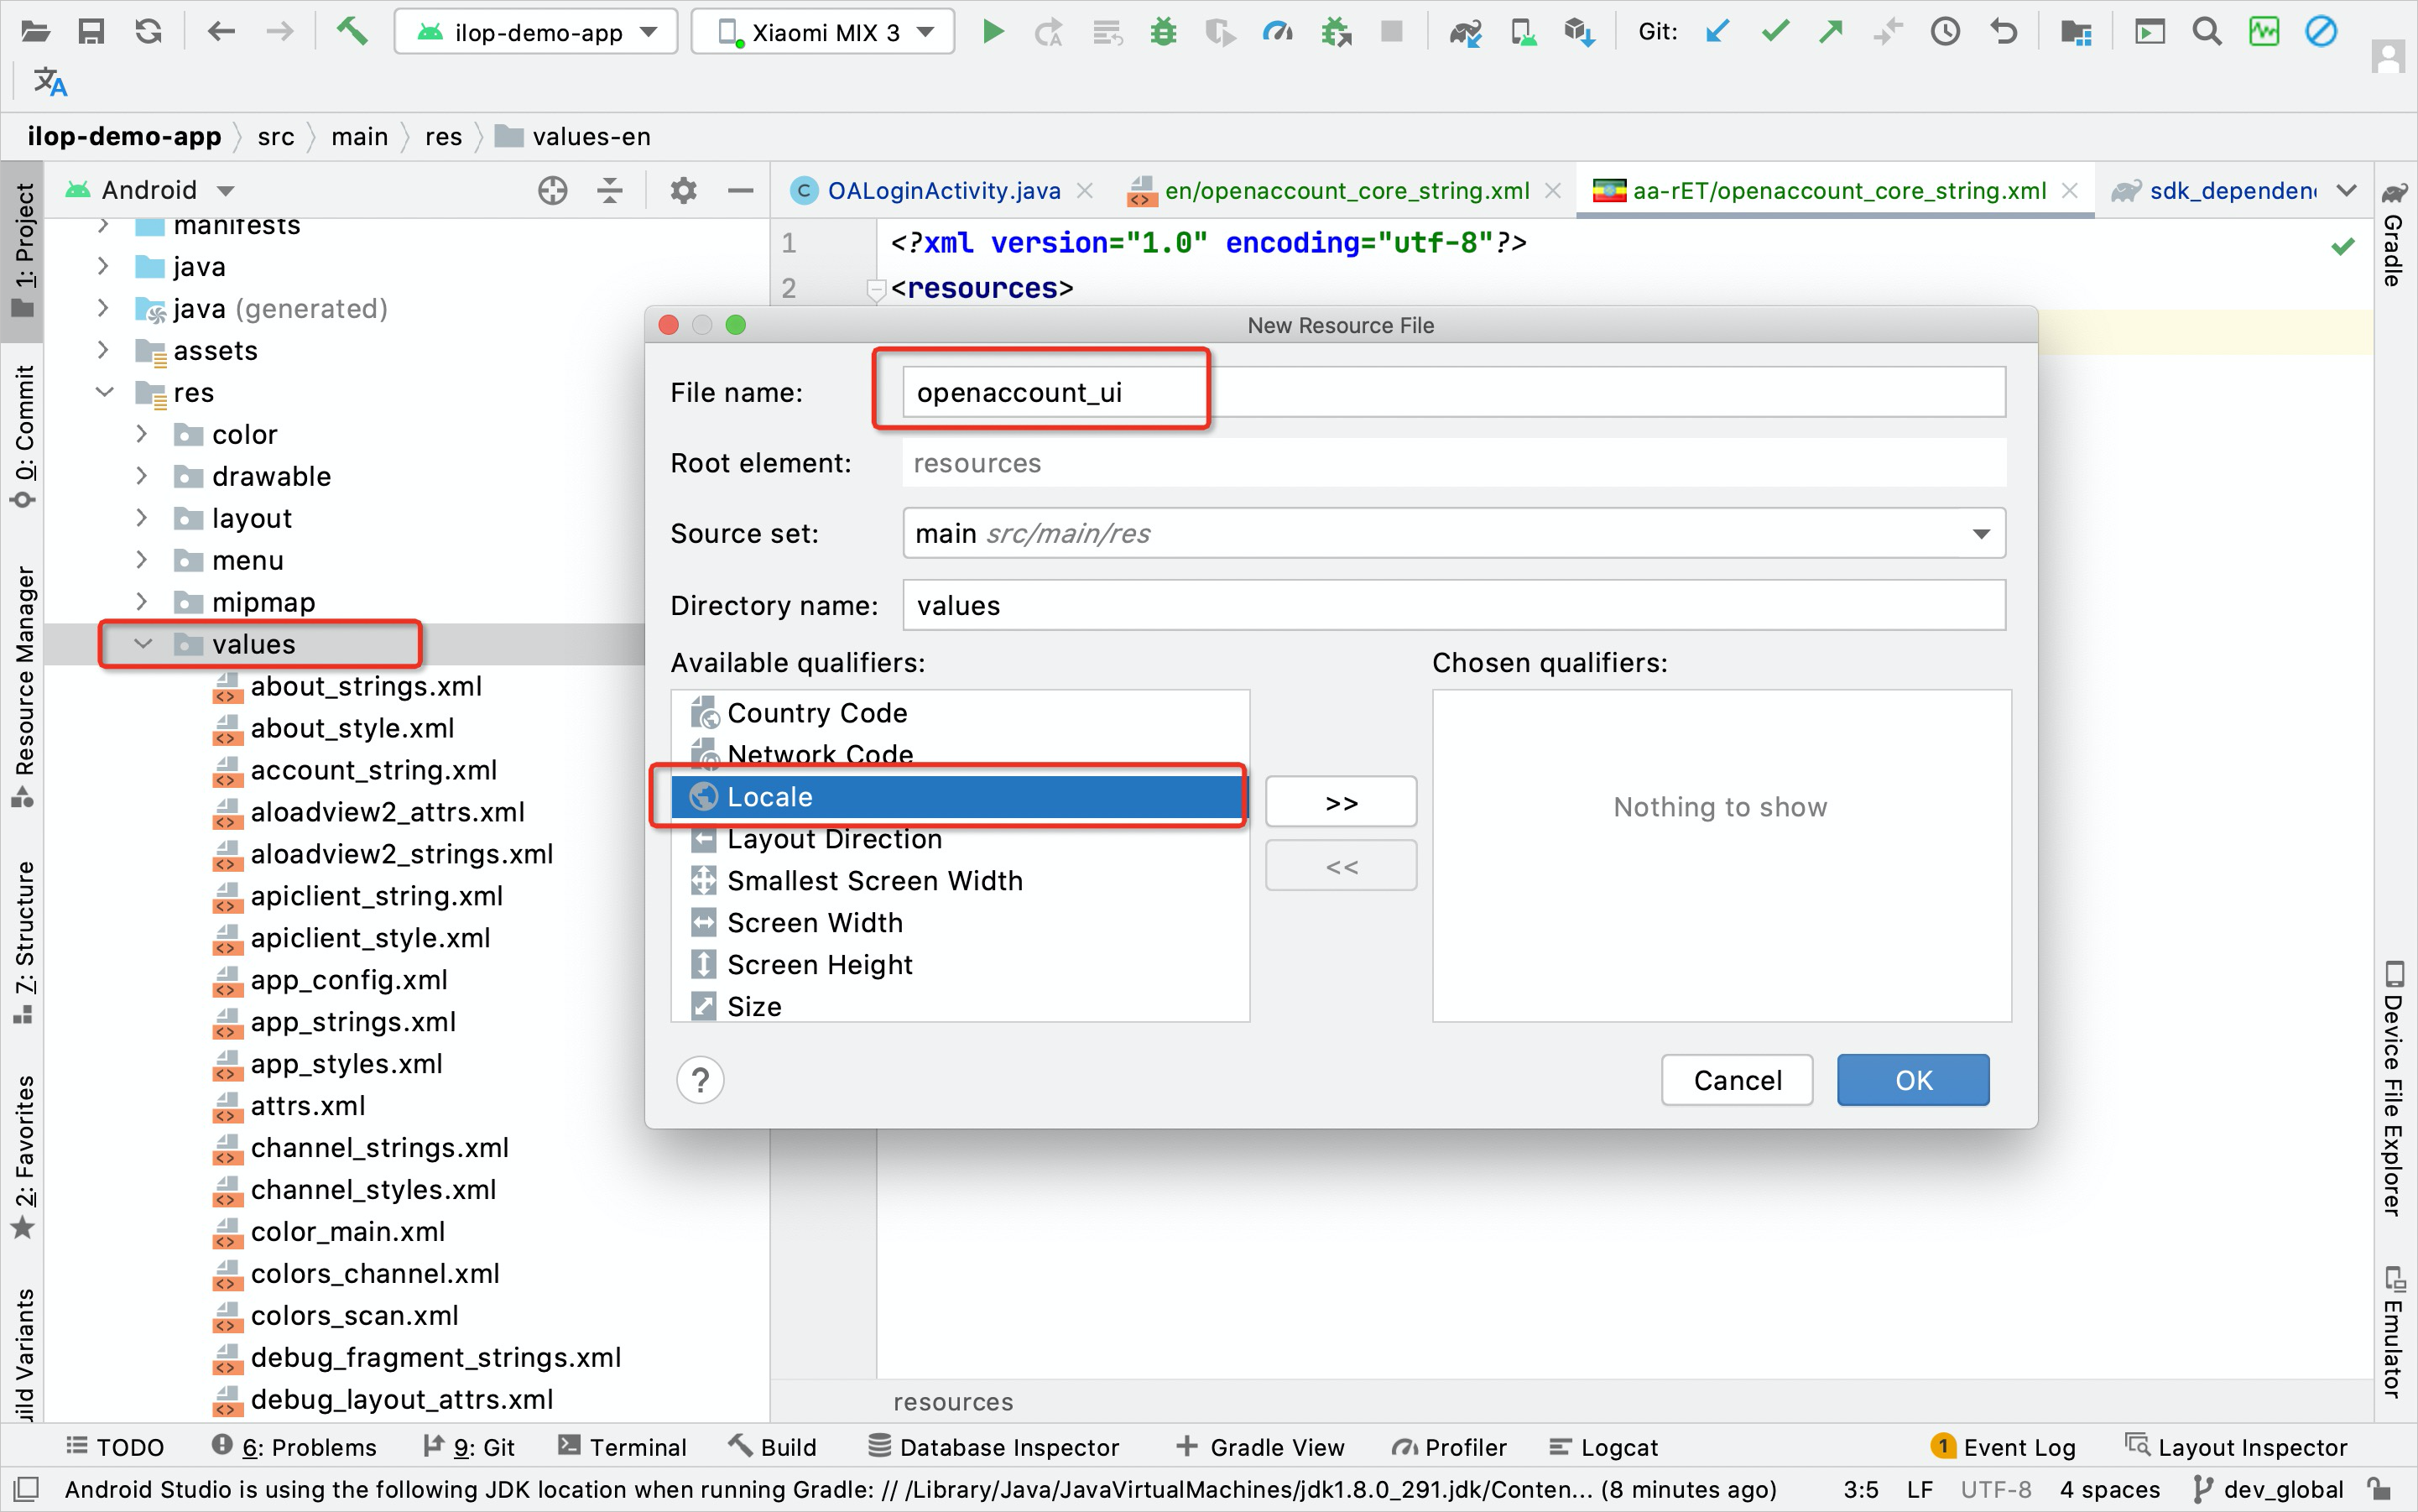2418x1512 pixels.
Task: Select opened file target icon in Project panel
Action: pos(552,190)
